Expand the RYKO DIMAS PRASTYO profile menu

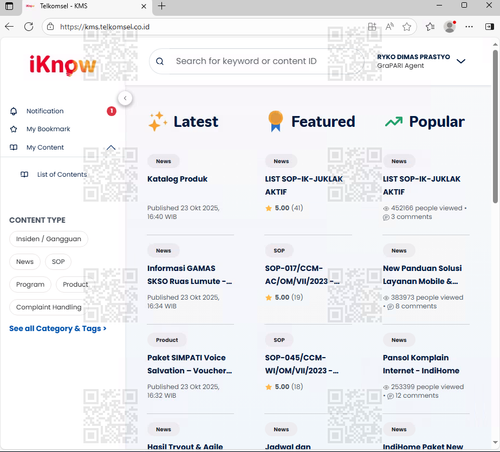pos(461,61)
